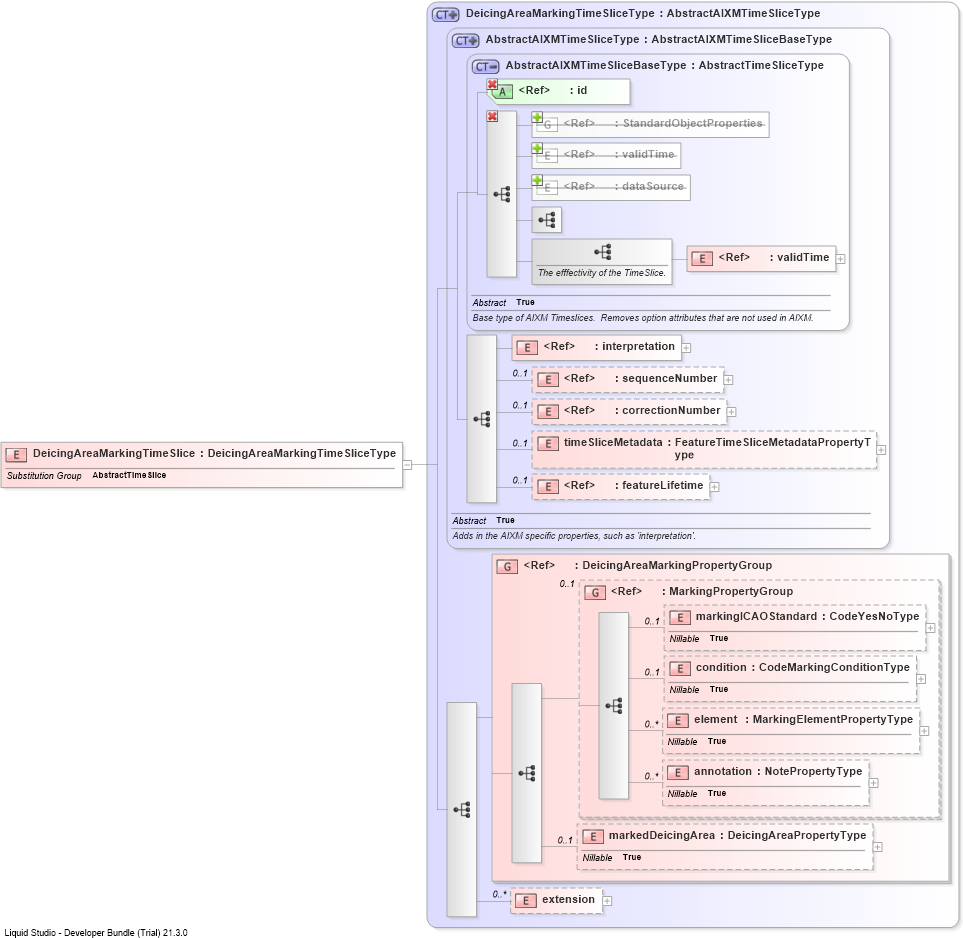Expand the markedDeicingArea element
This screenshot has width=963, height=938.
877,847
